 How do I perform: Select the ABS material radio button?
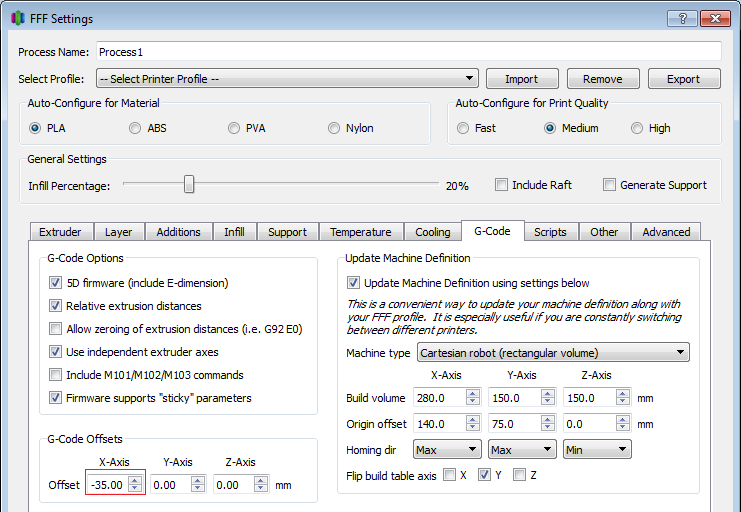click(135, 128)
